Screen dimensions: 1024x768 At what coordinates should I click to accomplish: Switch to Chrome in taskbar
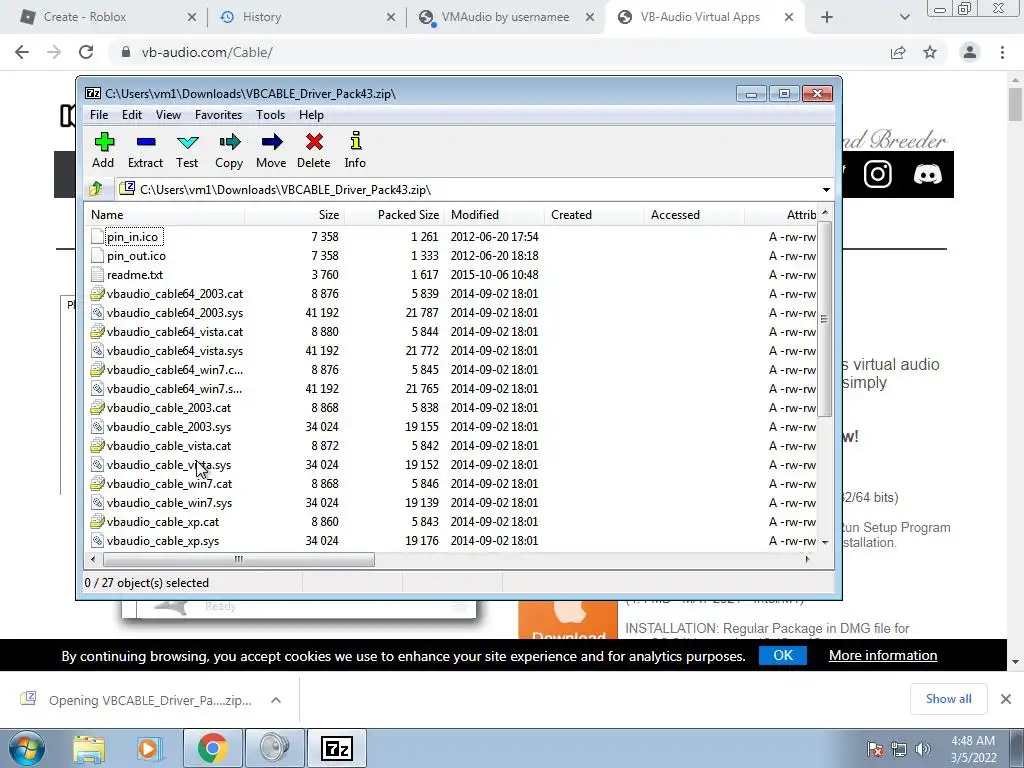[212, 748]
